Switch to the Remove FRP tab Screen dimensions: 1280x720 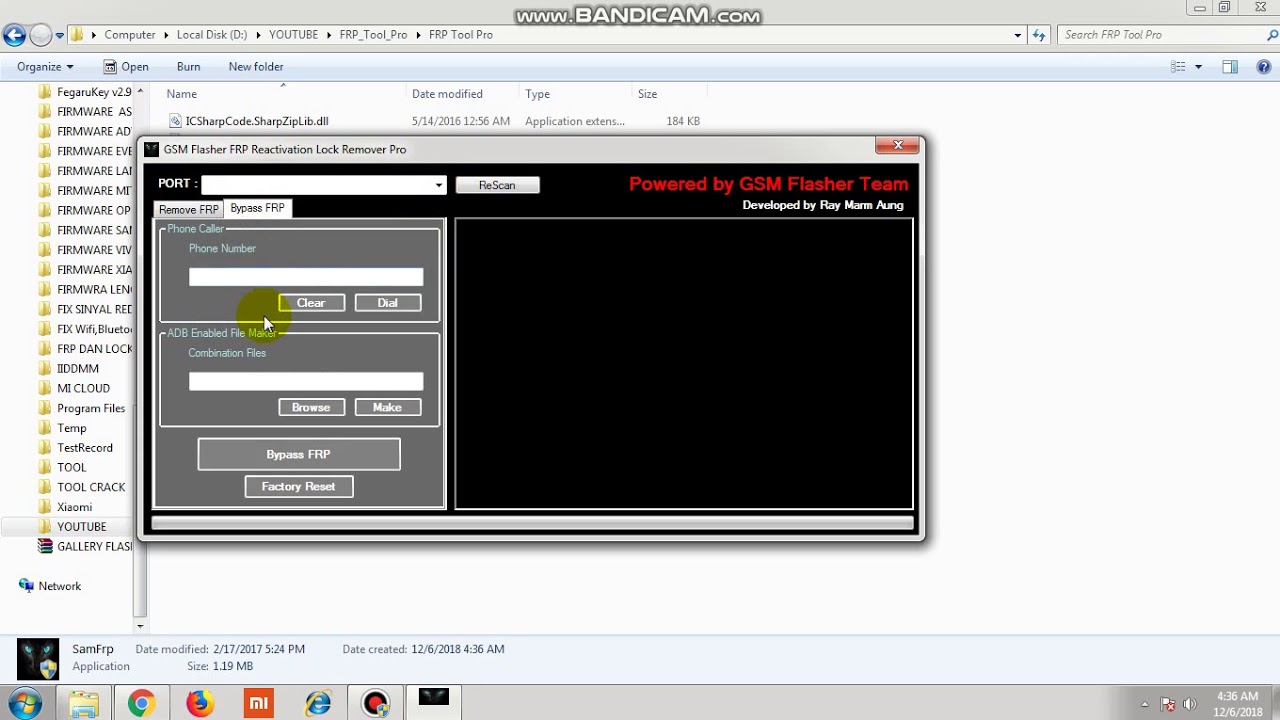(x=188, y=209)
